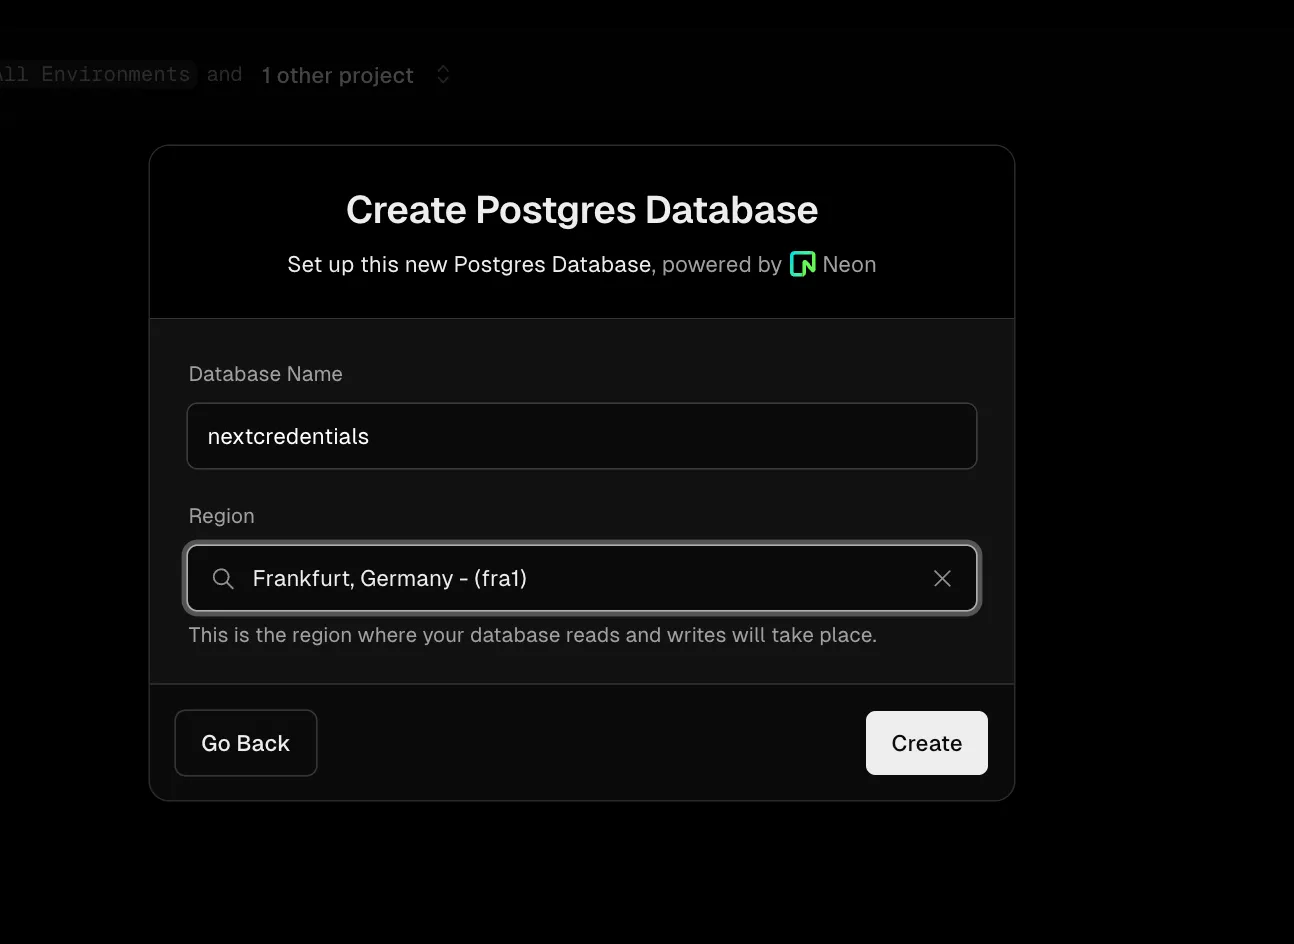
Task: Click the "(fra1)" region code text
Action: [x=500, y=579]
